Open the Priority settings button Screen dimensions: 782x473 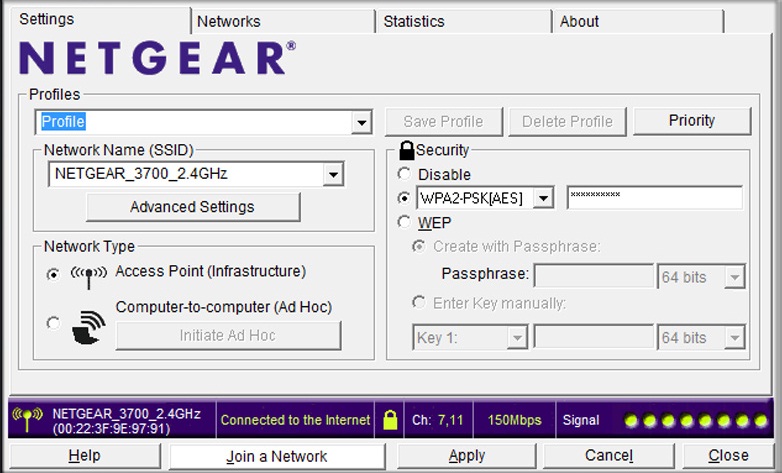[x=692, y=121]
